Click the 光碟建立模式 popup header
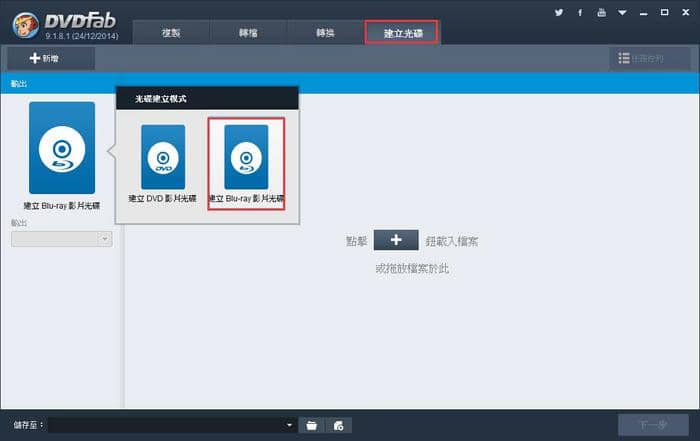This screenshot has height=441, width=700. 207,98
